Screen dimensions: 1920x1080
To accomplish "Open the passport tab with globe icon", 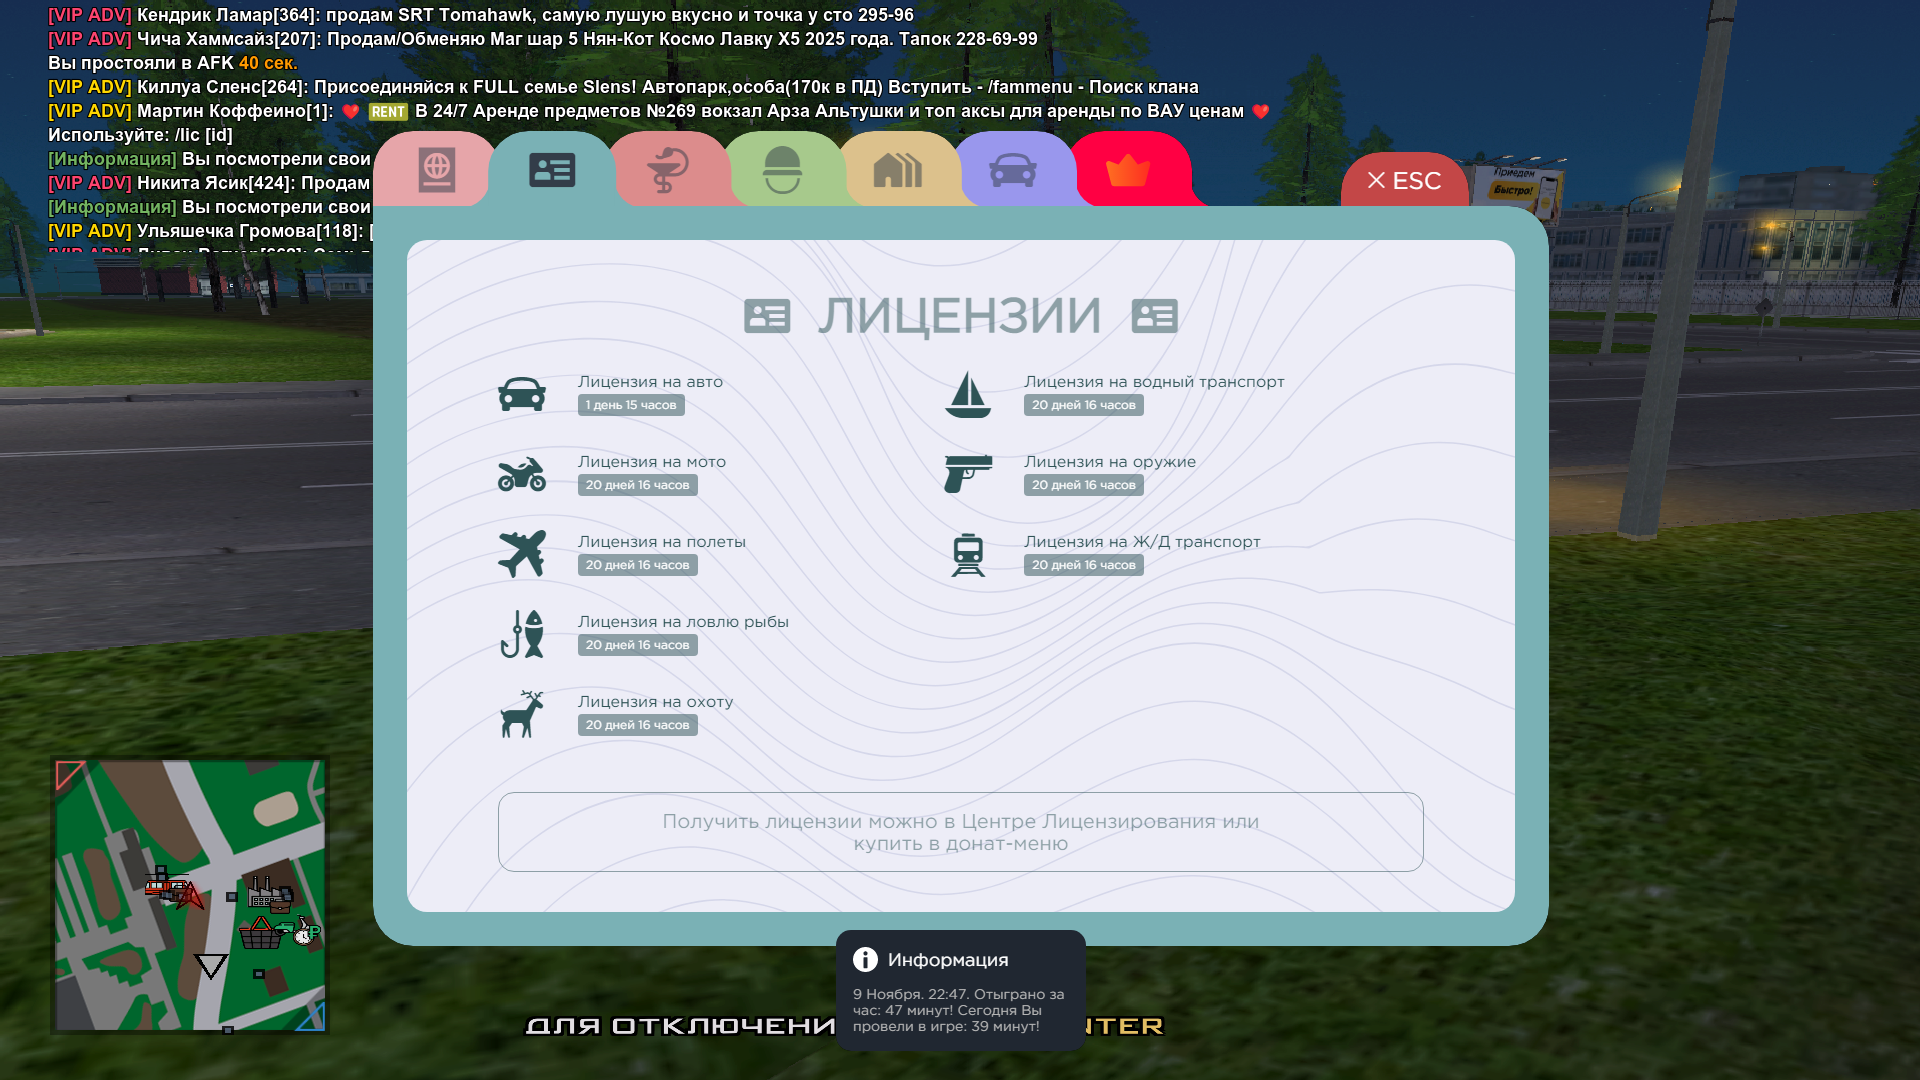I will click(x=437, y=170).
